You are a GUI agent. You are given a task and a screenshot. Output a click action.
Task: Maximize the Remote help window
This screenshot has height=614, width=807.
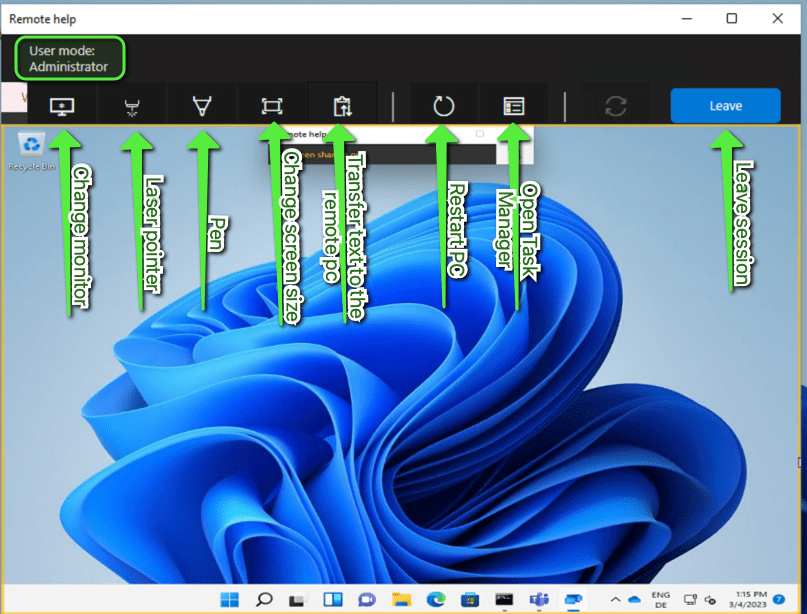732,18
